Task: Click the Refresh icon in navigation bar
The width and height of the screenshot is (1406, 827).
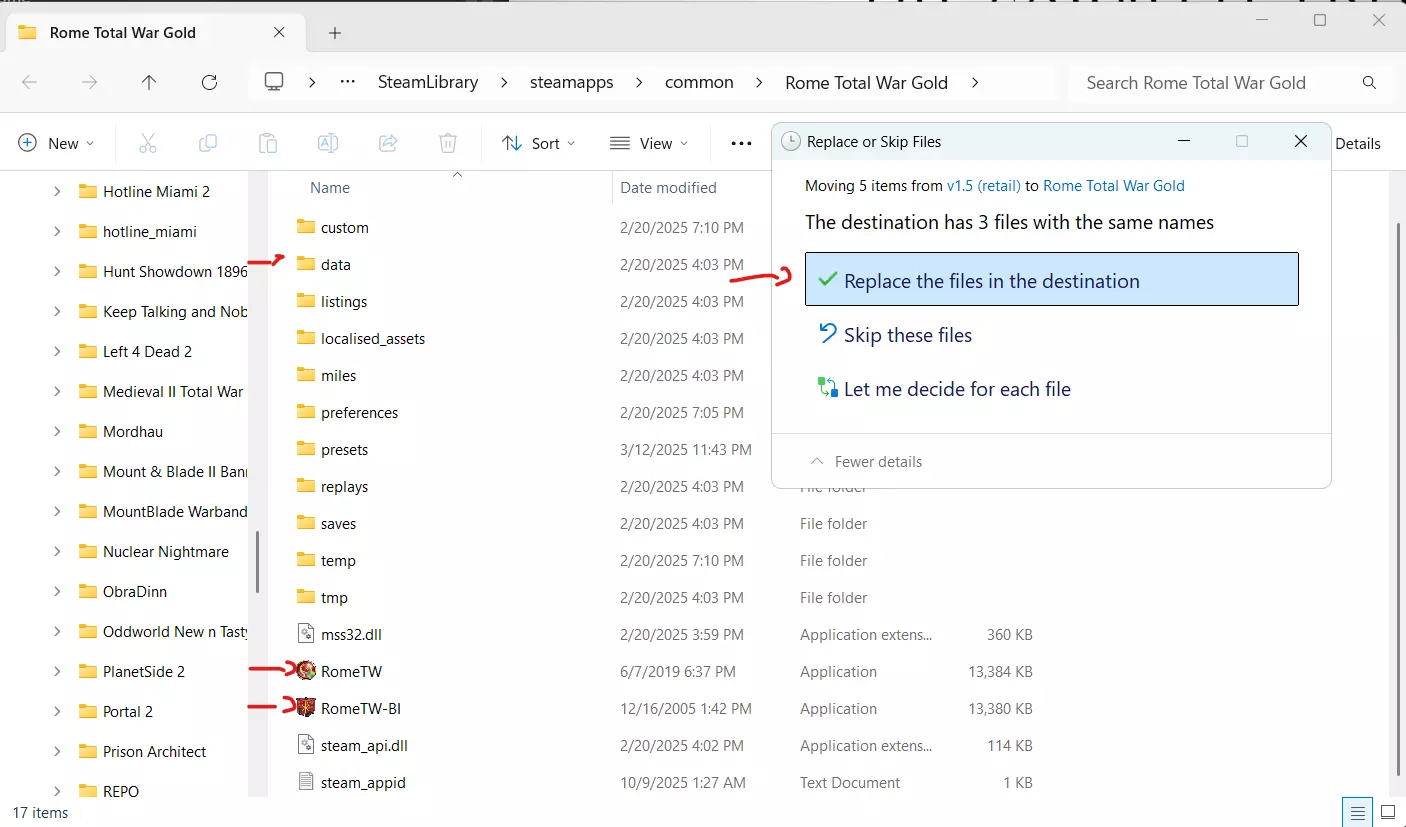Action: pyautogui.click(x=209, y=83)
